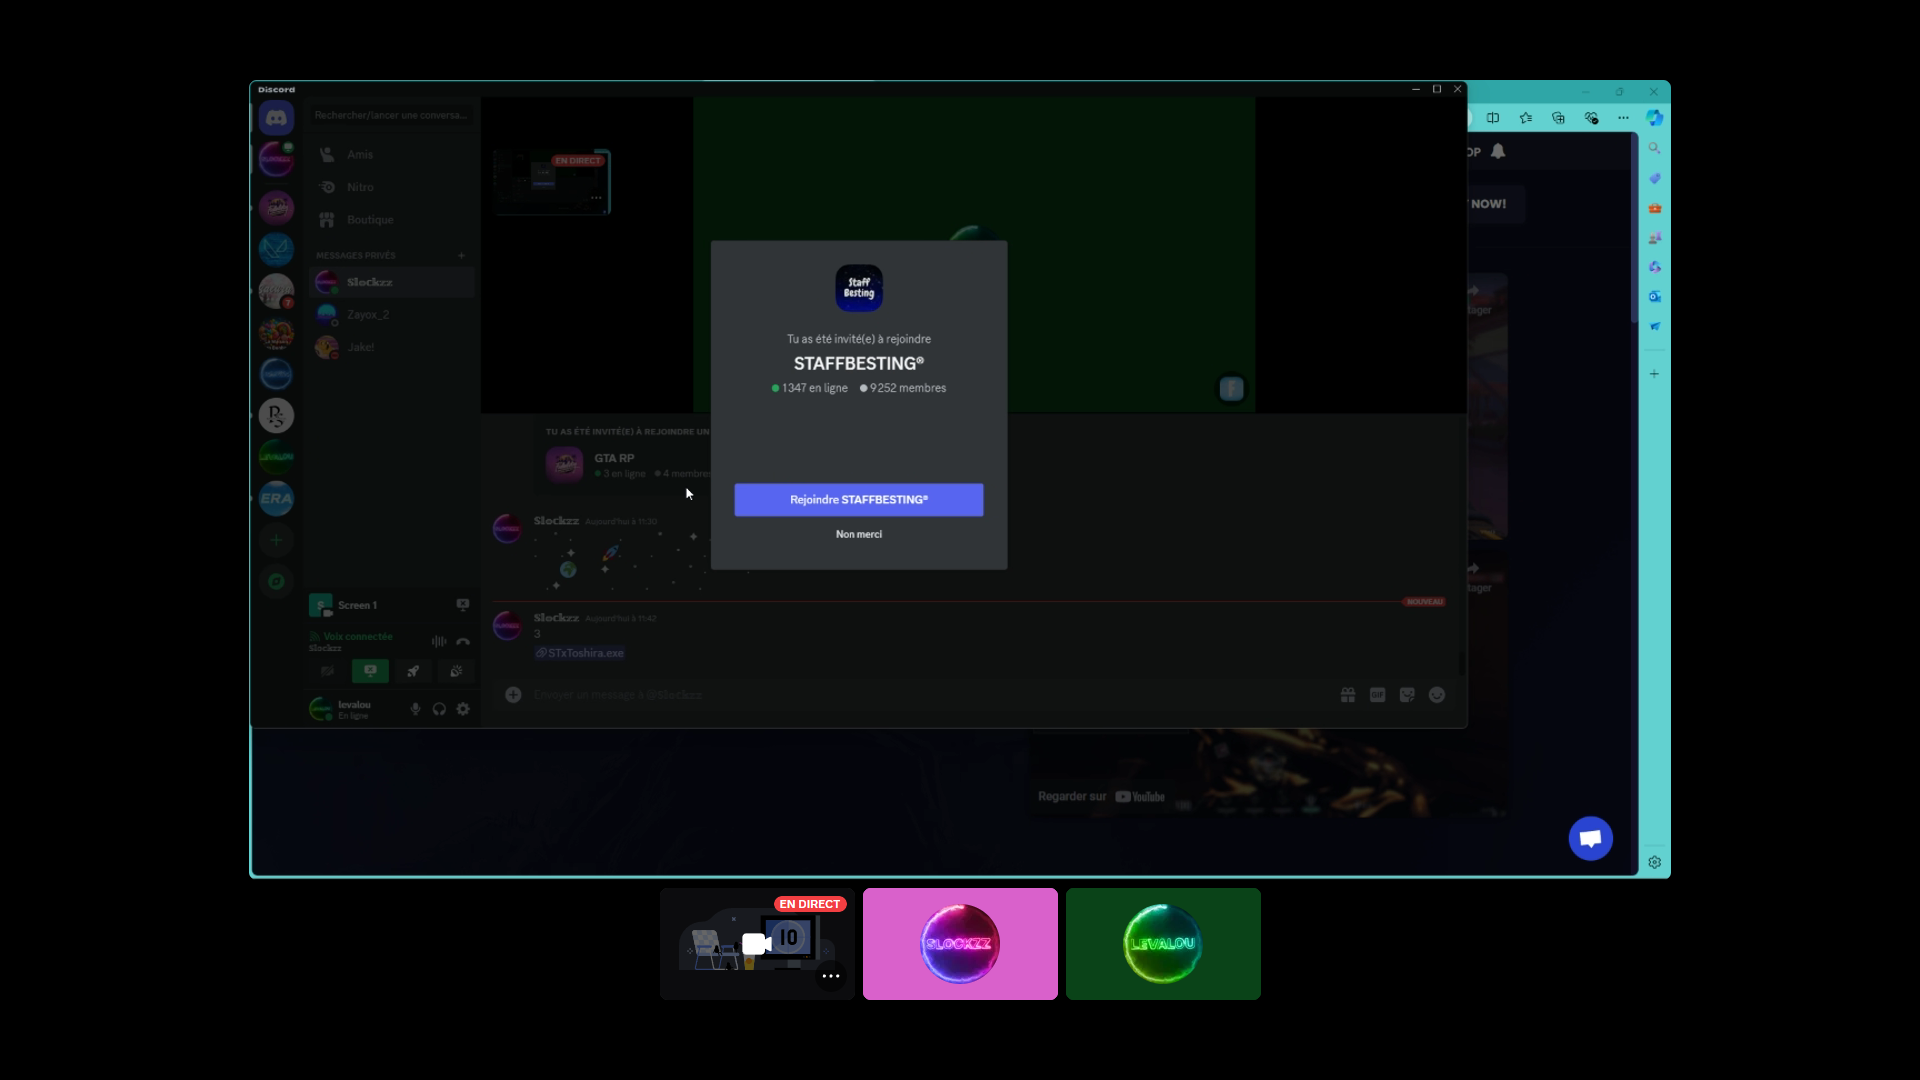Click the Copilot icon in the Edge window
Viewport: 1920px width, 1080px height.
pos(1655,118)
